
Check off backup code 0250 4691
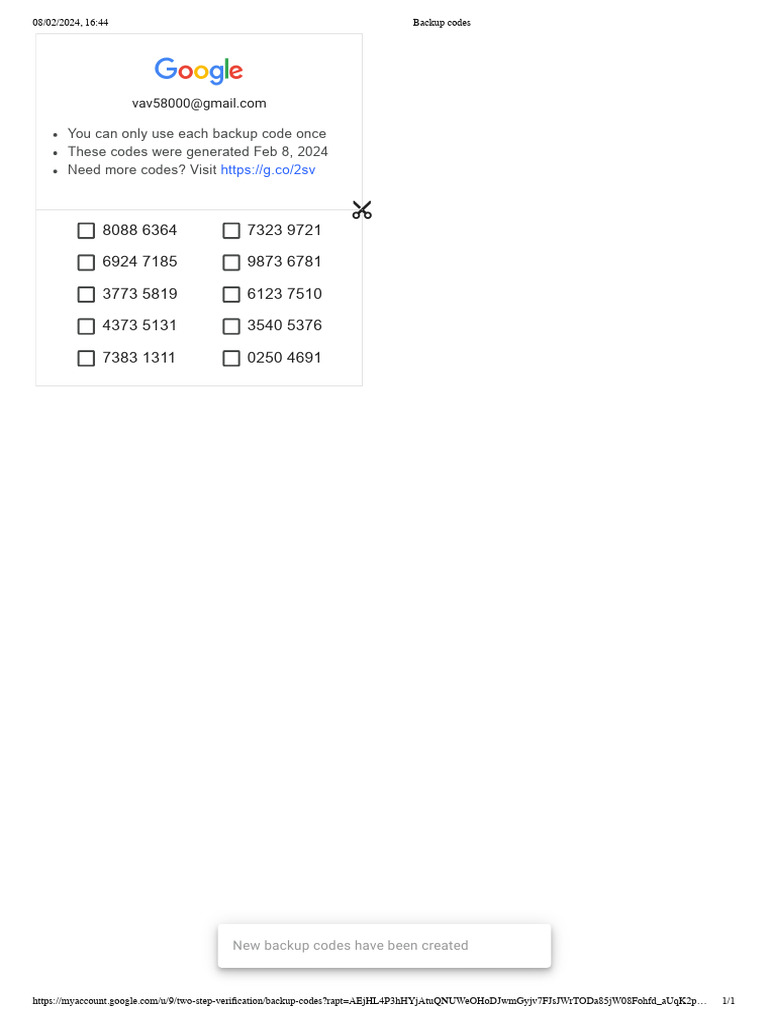point(231,358)
